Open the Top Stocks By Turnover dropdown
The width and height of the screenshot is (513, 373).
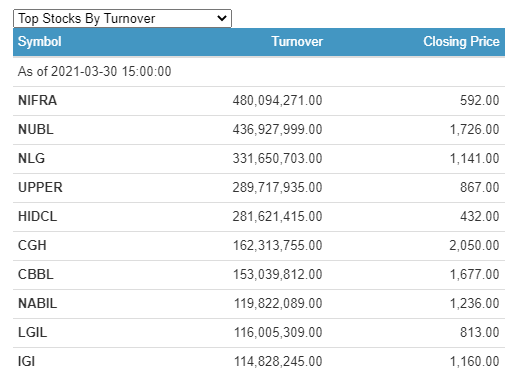pos(122,18)
